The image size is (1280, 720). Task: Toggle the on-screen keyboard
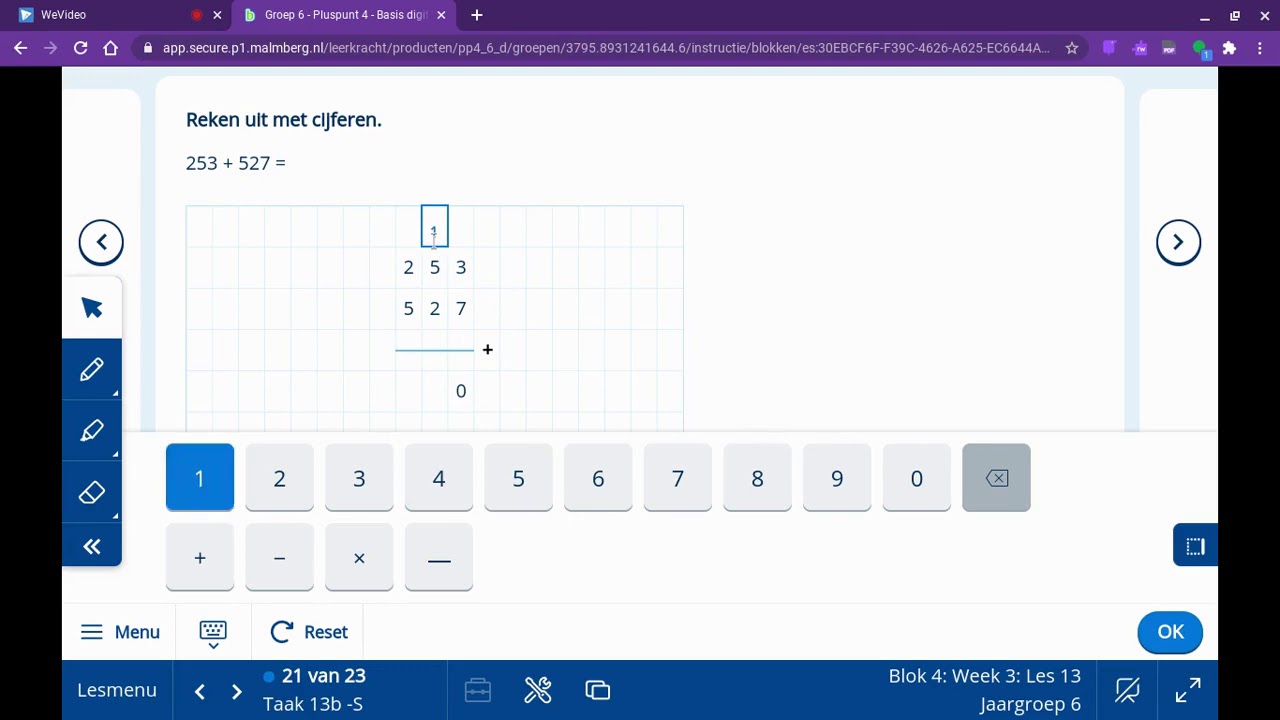[x=213, y=632]
